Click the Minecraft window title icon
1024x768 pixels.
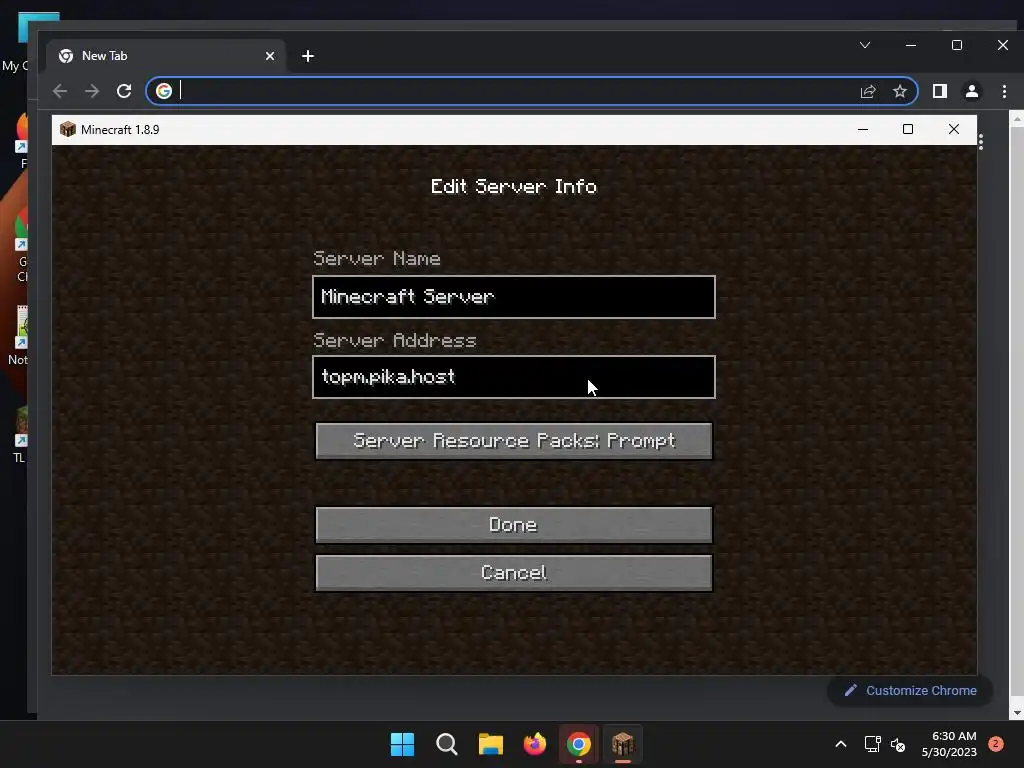[x=68, y=129]
